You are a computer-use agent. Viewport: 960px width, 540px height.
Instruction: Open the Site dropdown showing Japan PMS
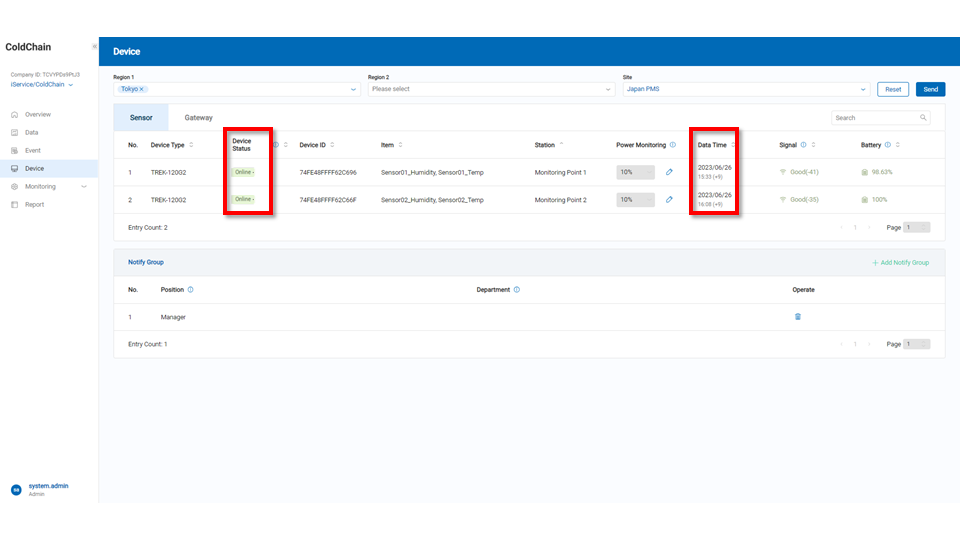click(x=745, y=89)
